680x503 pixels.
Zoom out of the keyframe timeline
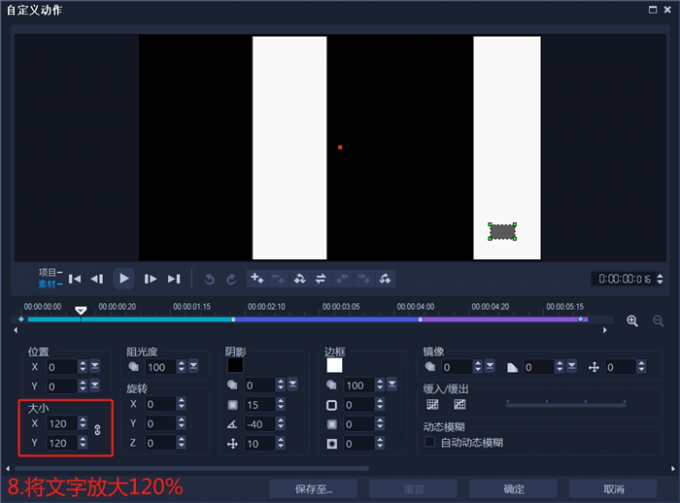point(658,321)
